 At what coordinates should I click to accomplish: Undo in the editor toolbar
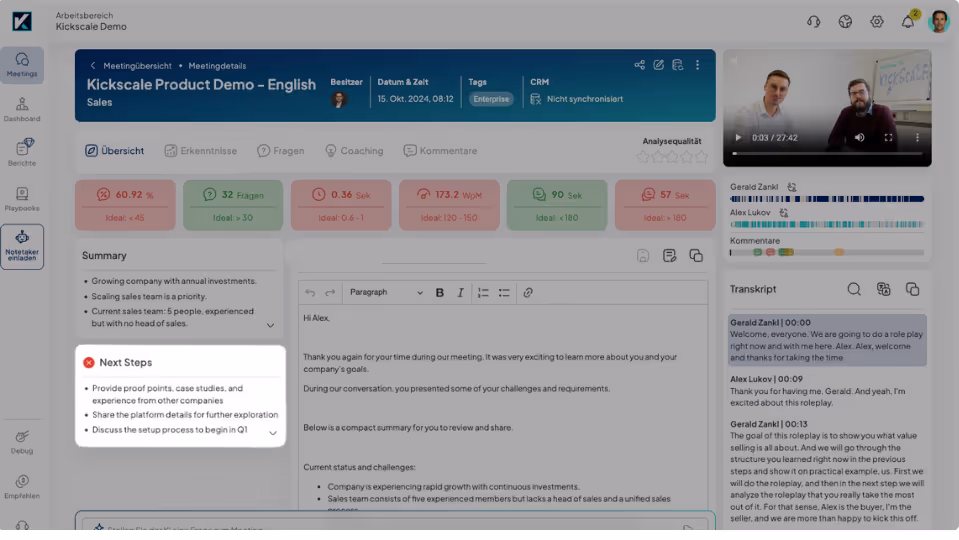coord(310,293)
